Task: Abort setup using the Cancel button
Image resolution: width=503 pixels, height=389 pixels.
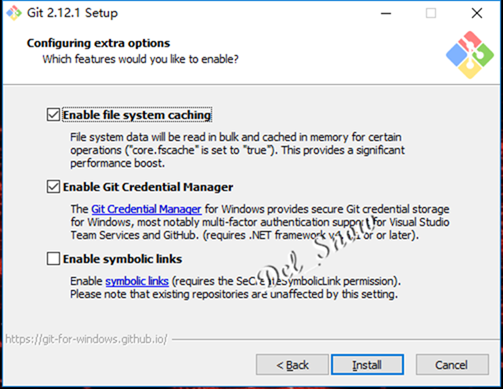Action: (452, 365)
